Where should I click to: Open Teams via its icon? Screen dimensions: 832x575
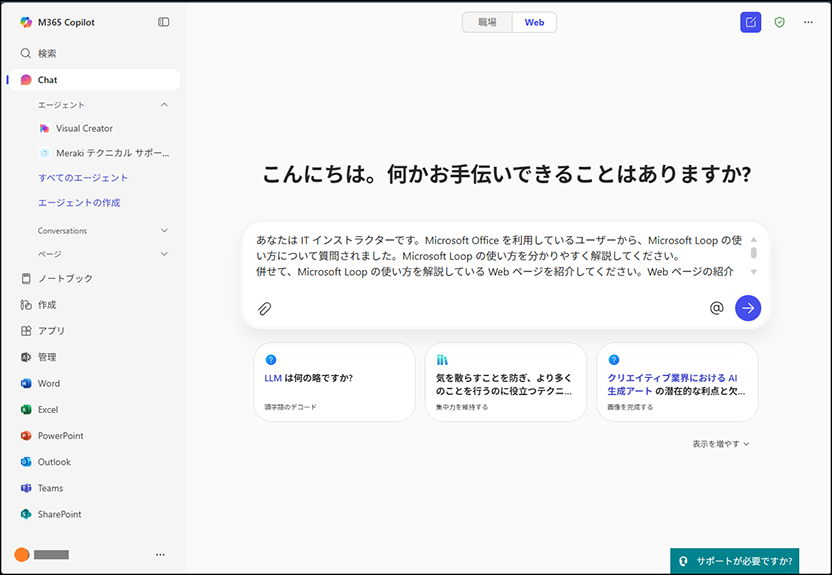26,488
